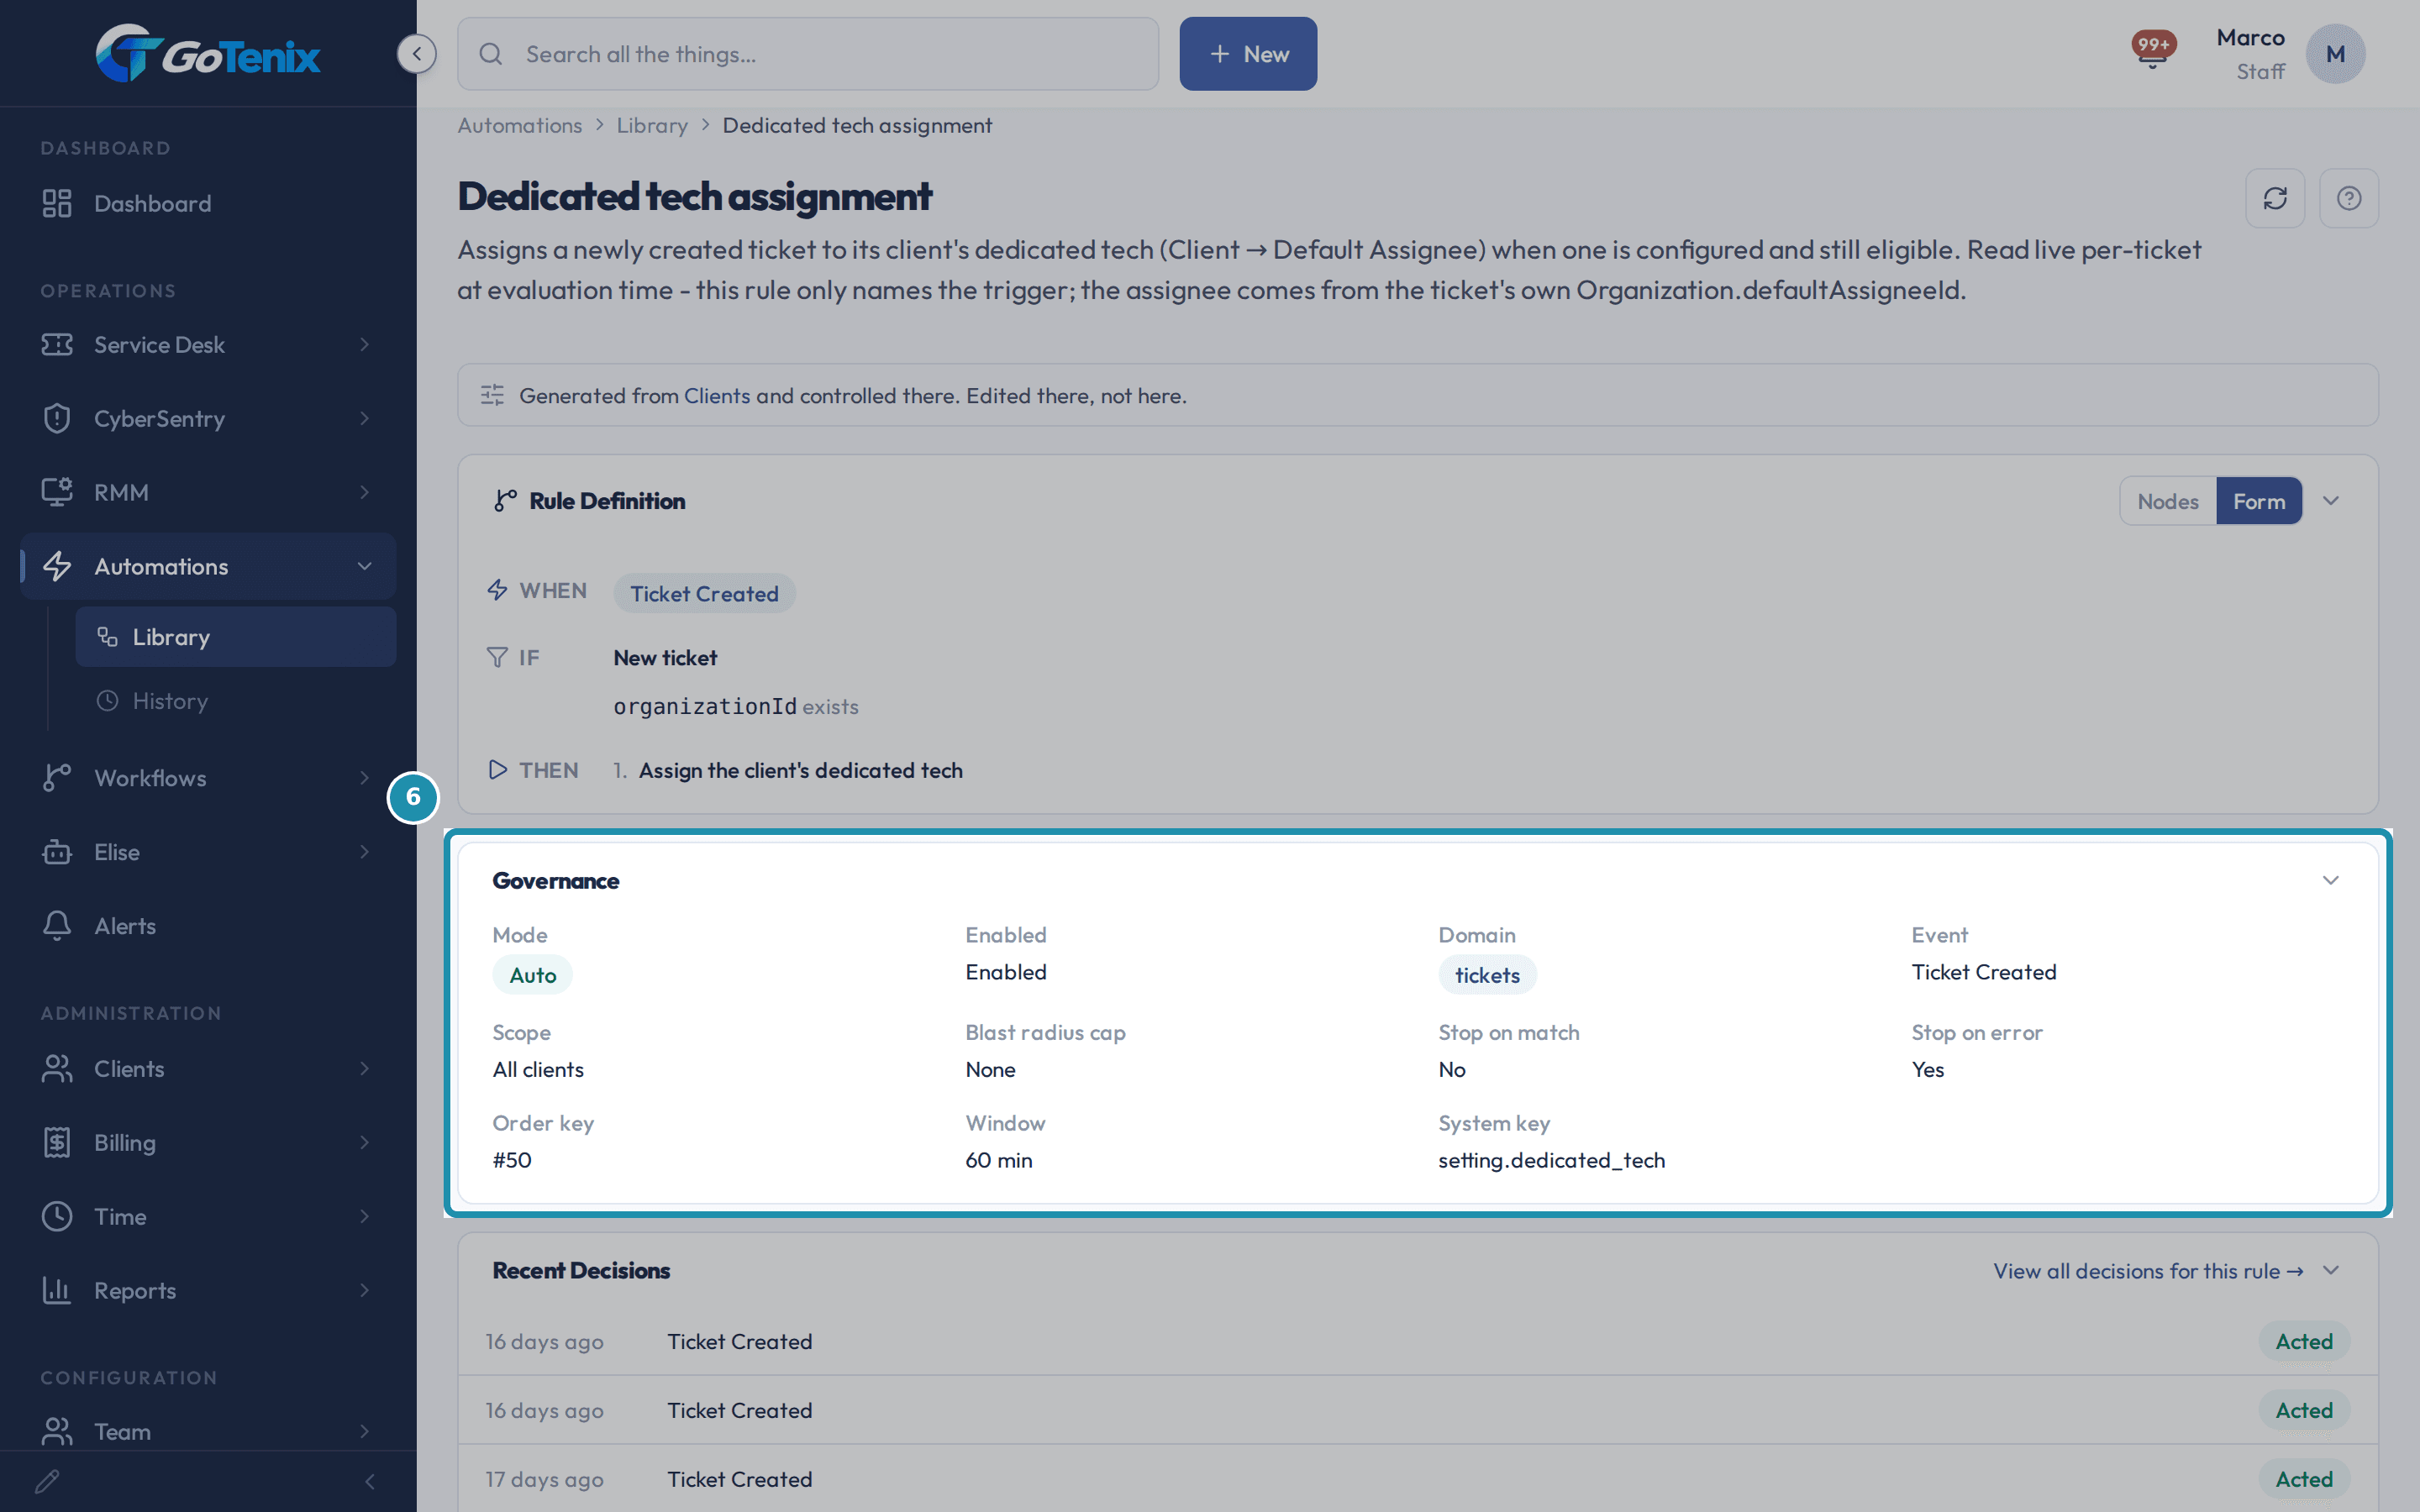Click the Billing receipt icon
This screenshot has width=2420, height=1512.
[x=57, y=1142]
